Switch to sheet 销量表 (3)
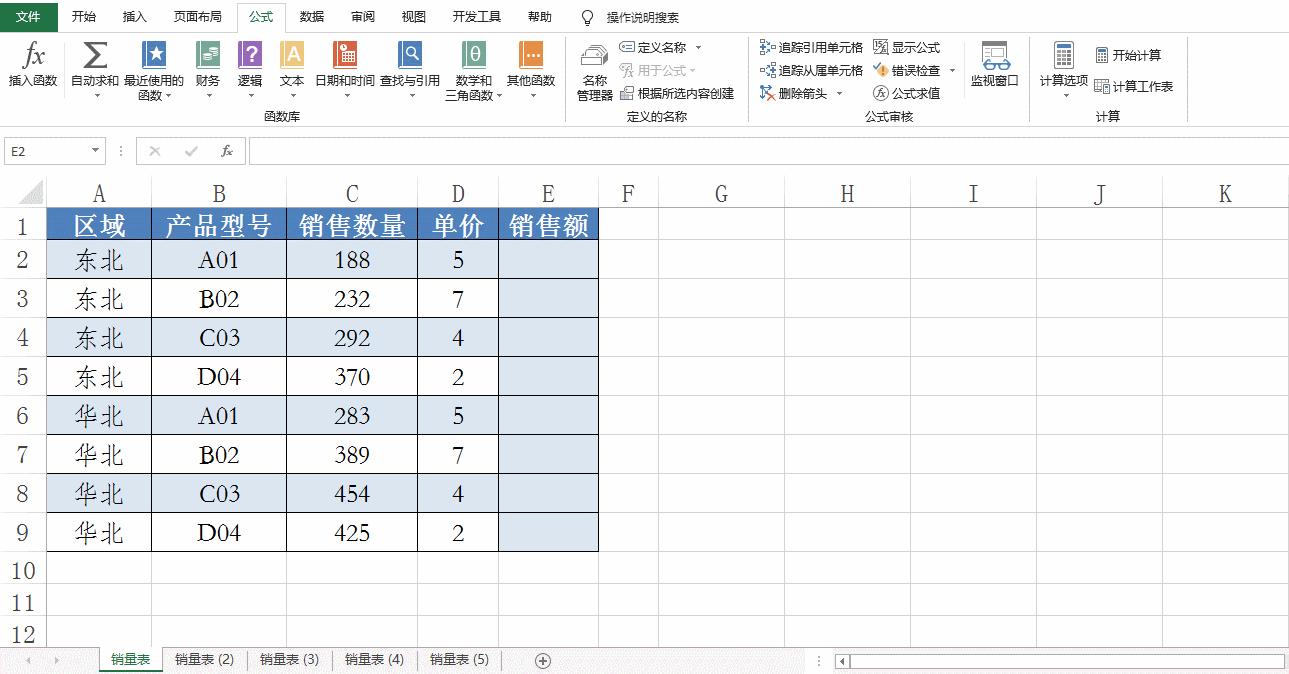 coord(288,660)
